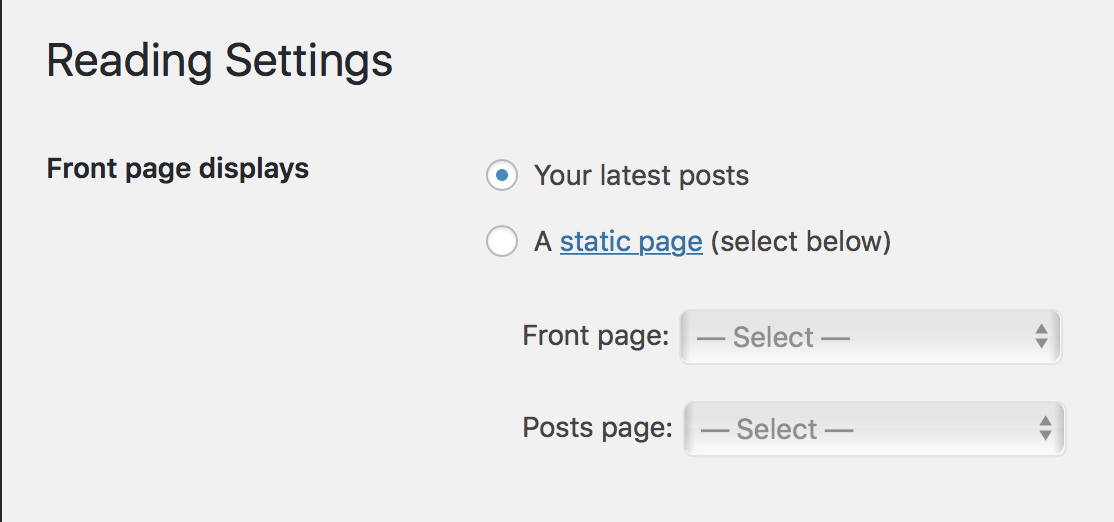Choose the "A static page" radio option

[502, 242]
